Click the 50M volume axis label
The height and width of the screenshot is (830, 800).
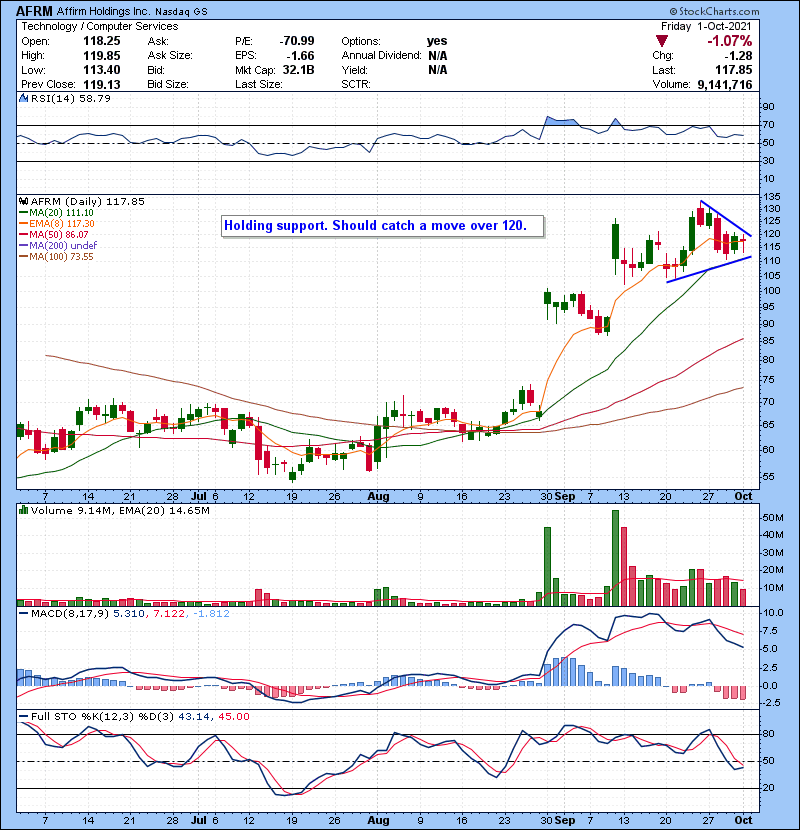click(772, 518)
